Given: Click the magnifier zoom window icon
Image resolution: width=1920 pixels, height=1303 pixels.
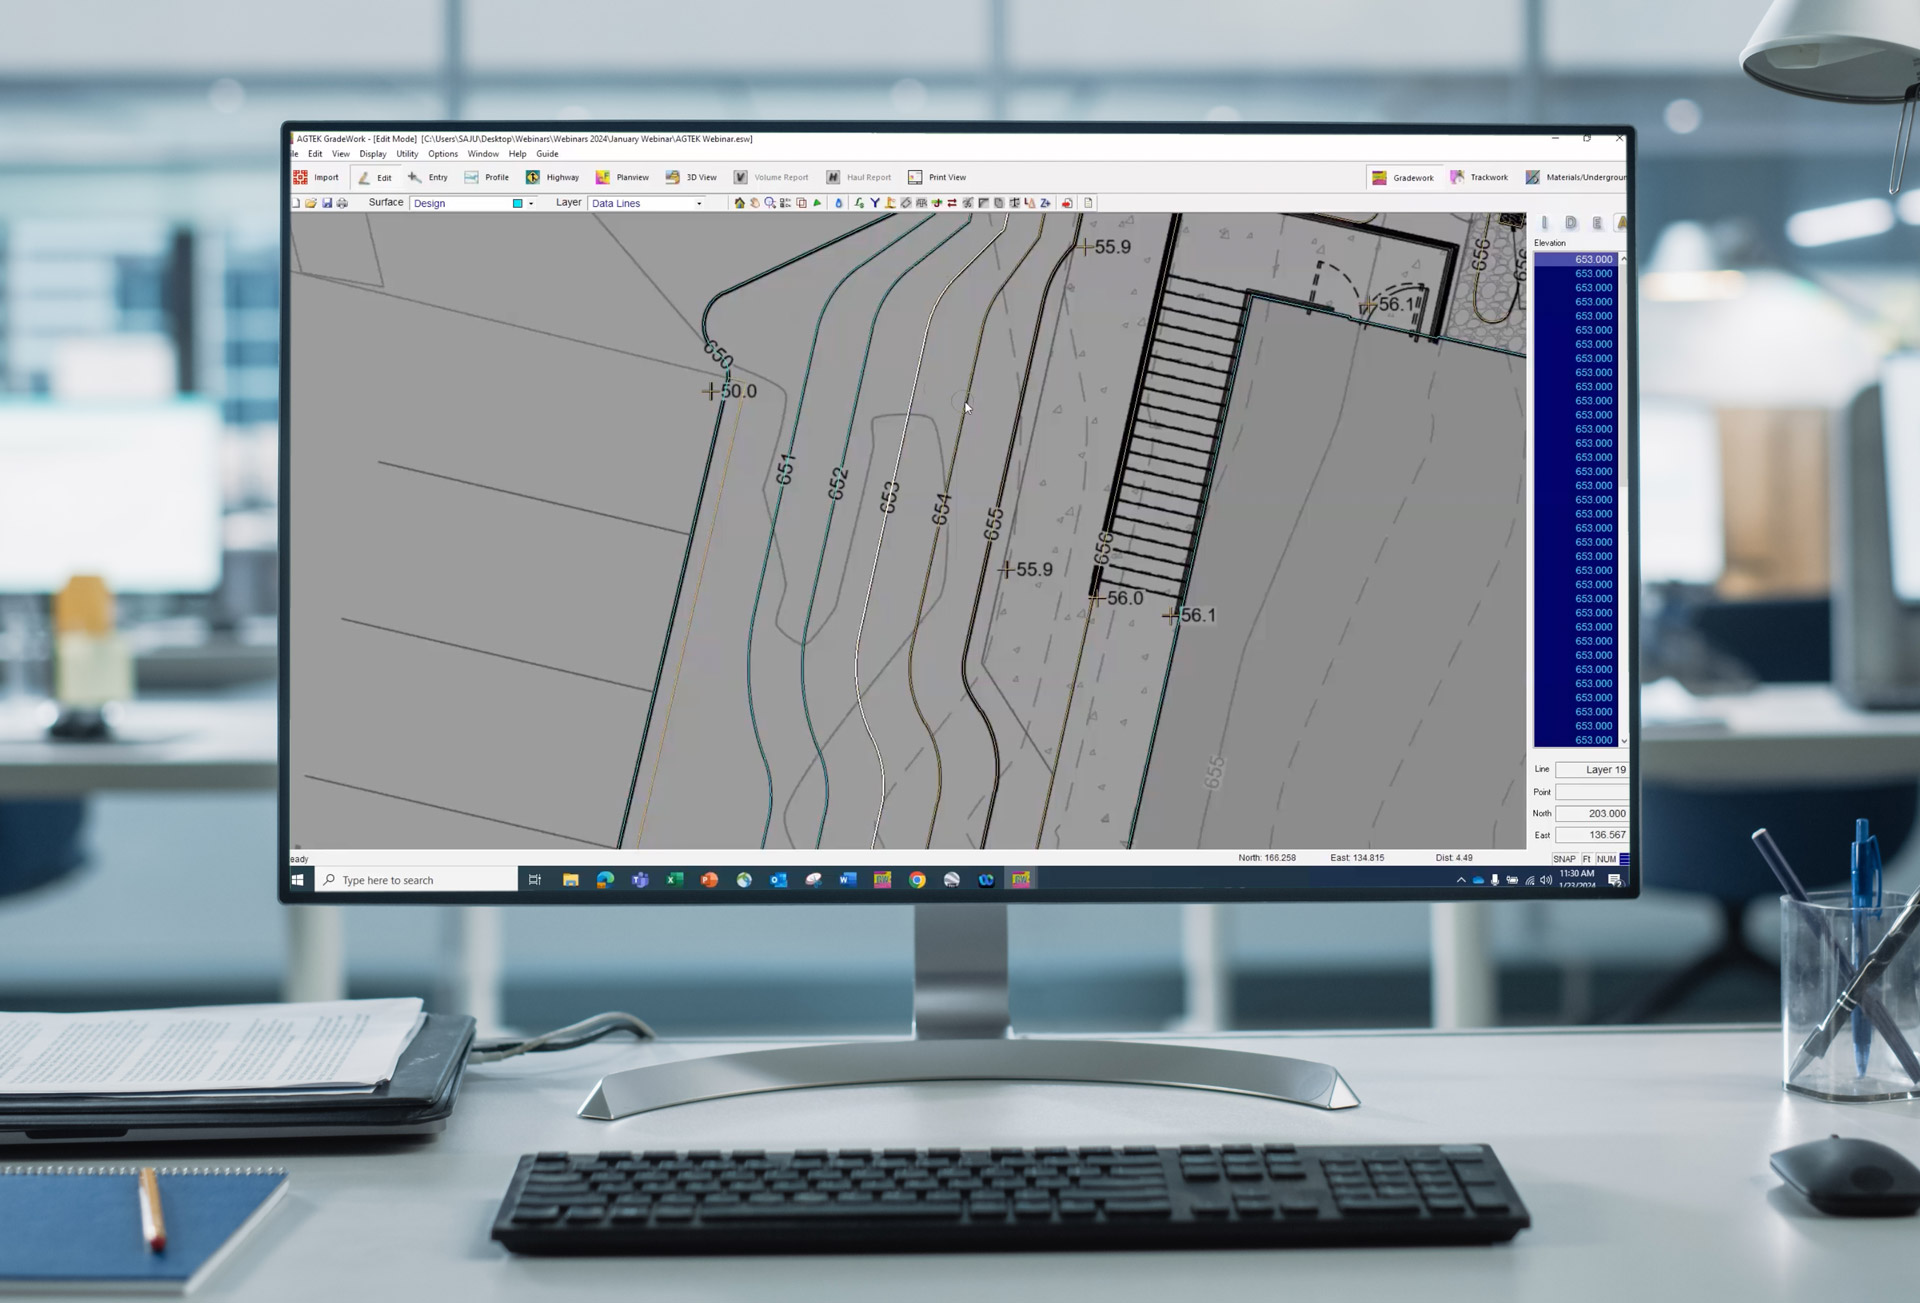Looking at the screenshot, I should [770, 203].
